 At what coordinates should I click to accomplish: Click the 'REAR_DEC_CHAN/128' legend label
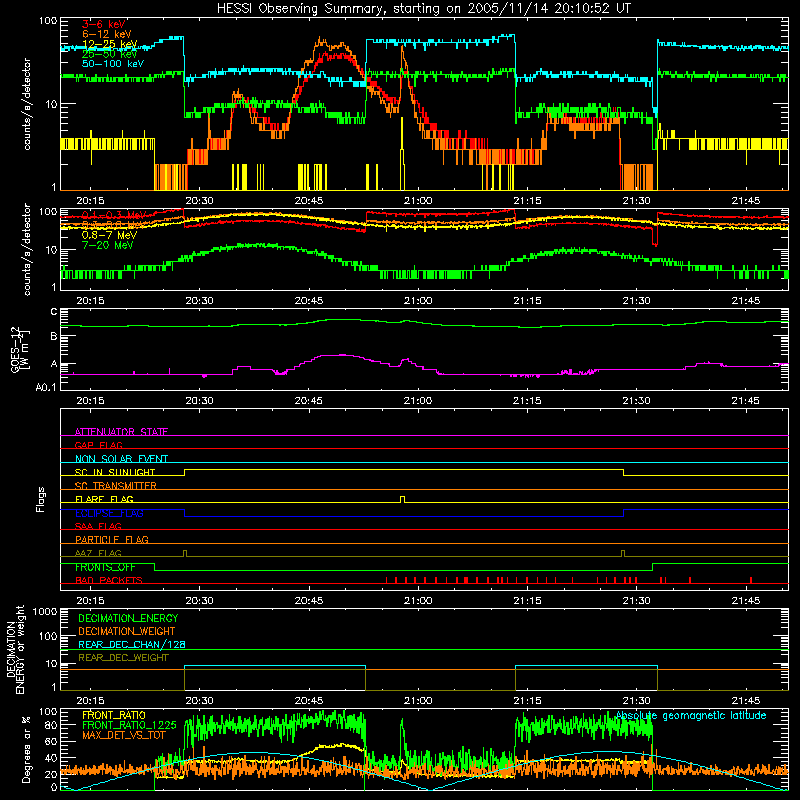tap(132, 644)
